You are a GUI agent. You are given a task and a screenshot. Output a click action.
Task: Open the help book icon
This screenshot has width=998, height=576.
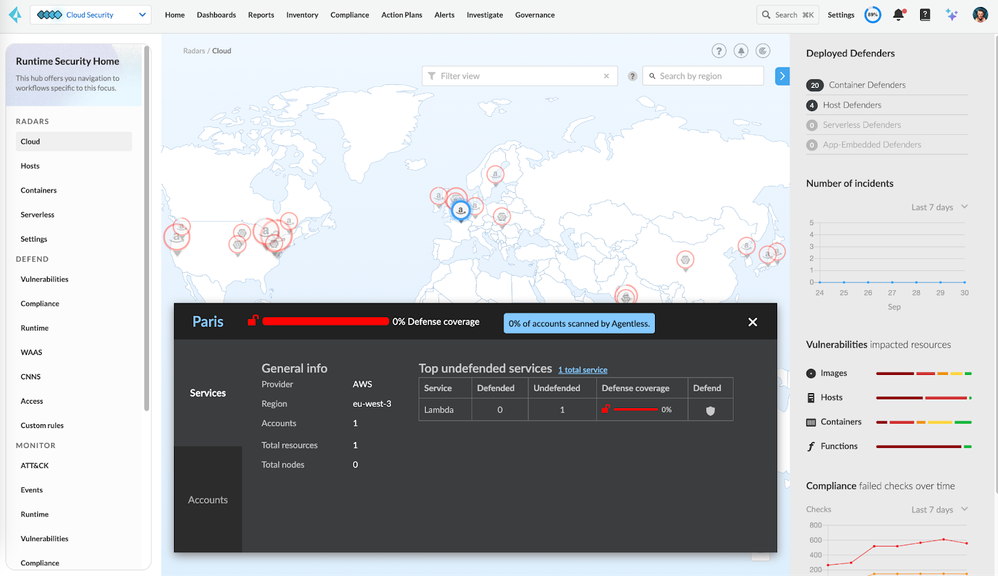(x=924, y=15)
